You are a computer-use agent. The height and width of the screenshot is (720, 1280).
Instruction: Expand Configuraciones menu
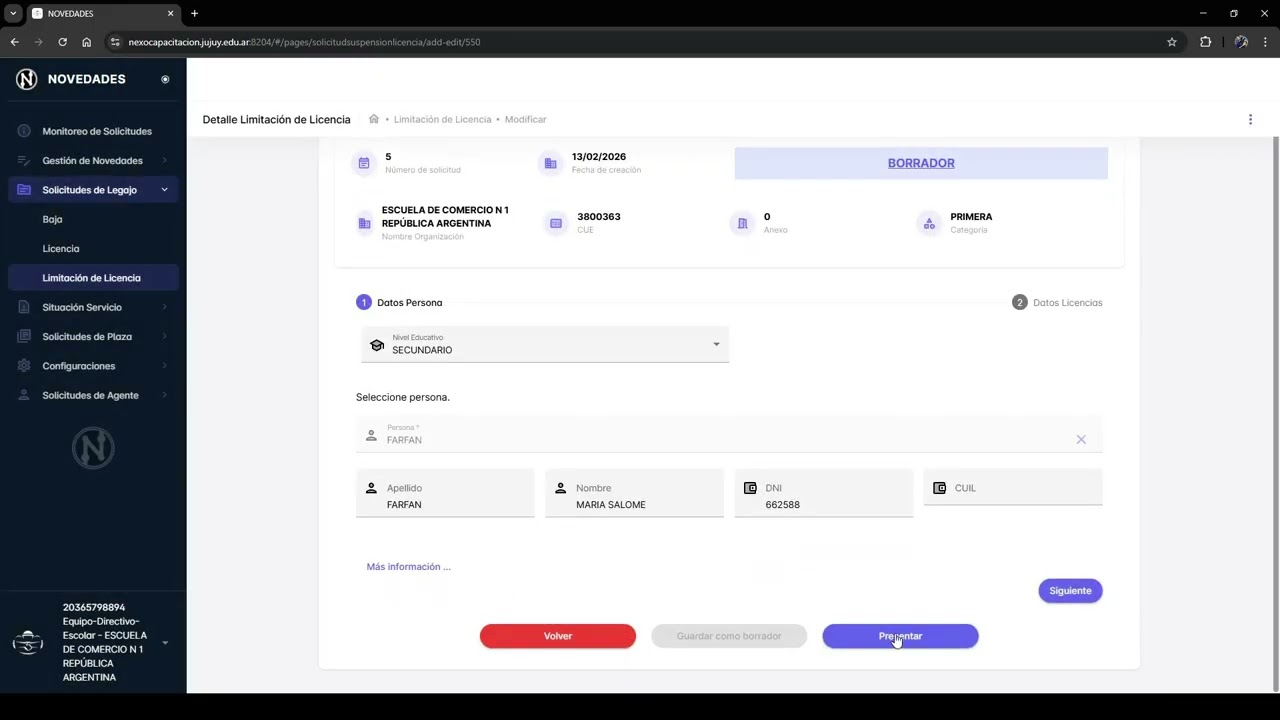coord(93,366)
